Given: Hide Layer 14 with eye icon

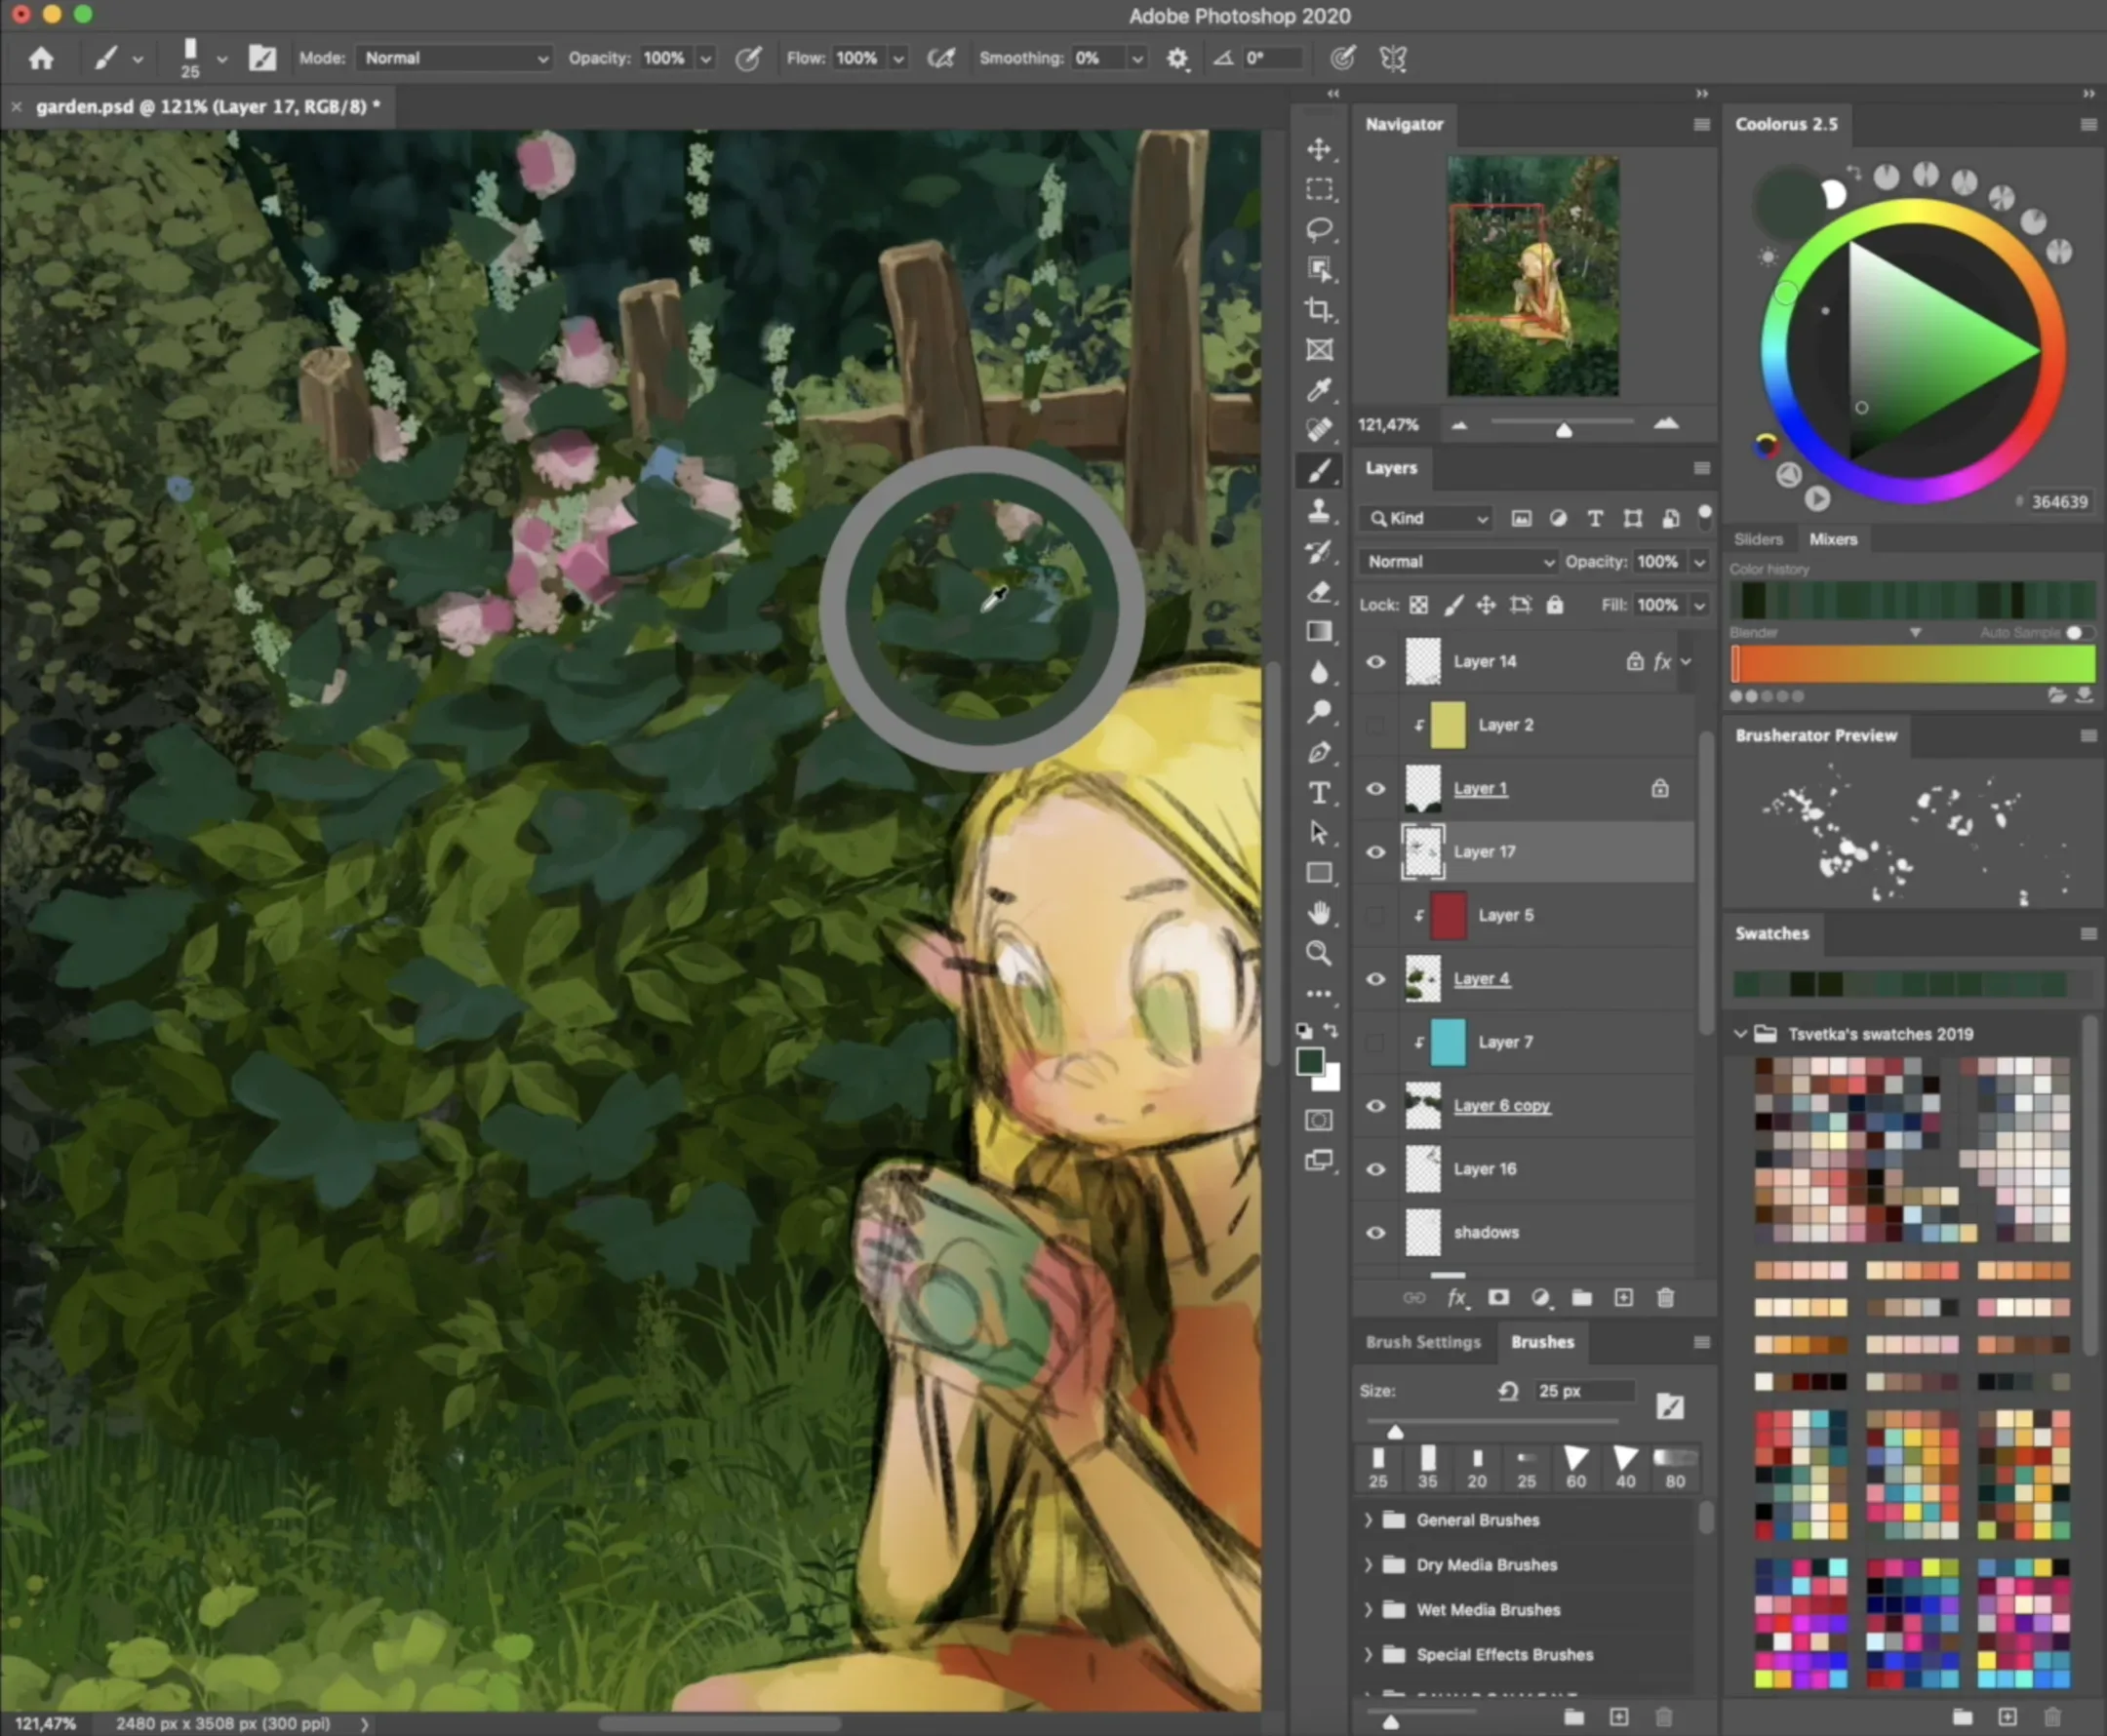Looking at the screenshot, I should pos(1376,662).
